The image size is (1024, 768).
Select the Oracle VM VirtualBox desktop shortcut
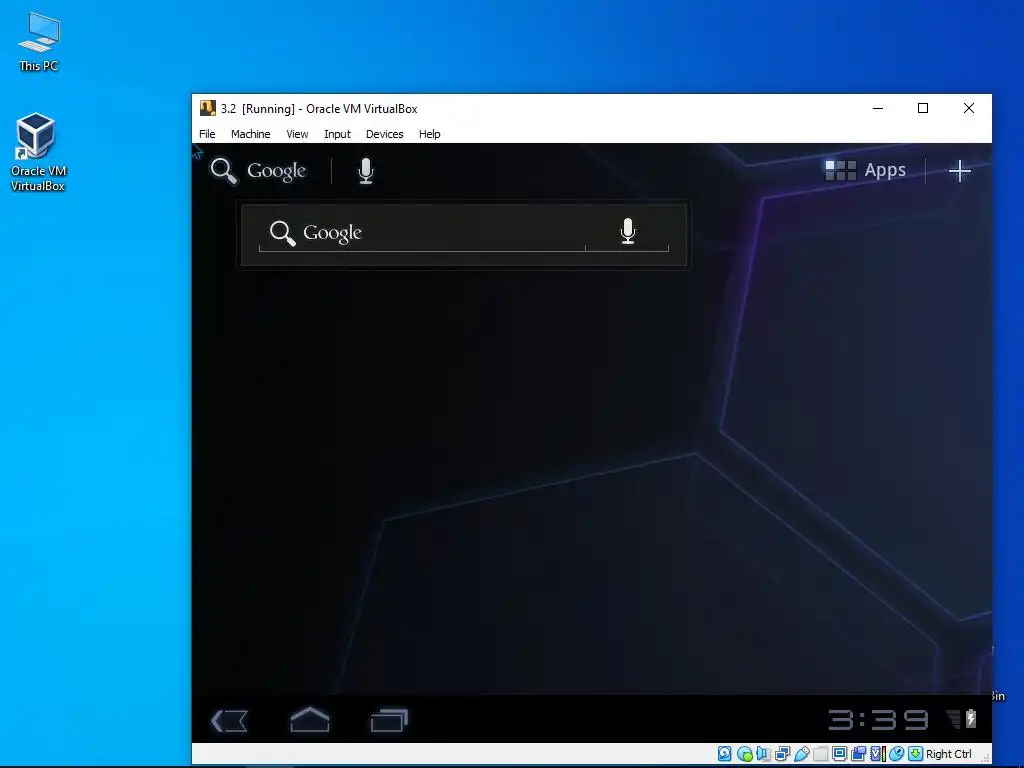pos(37,152)
